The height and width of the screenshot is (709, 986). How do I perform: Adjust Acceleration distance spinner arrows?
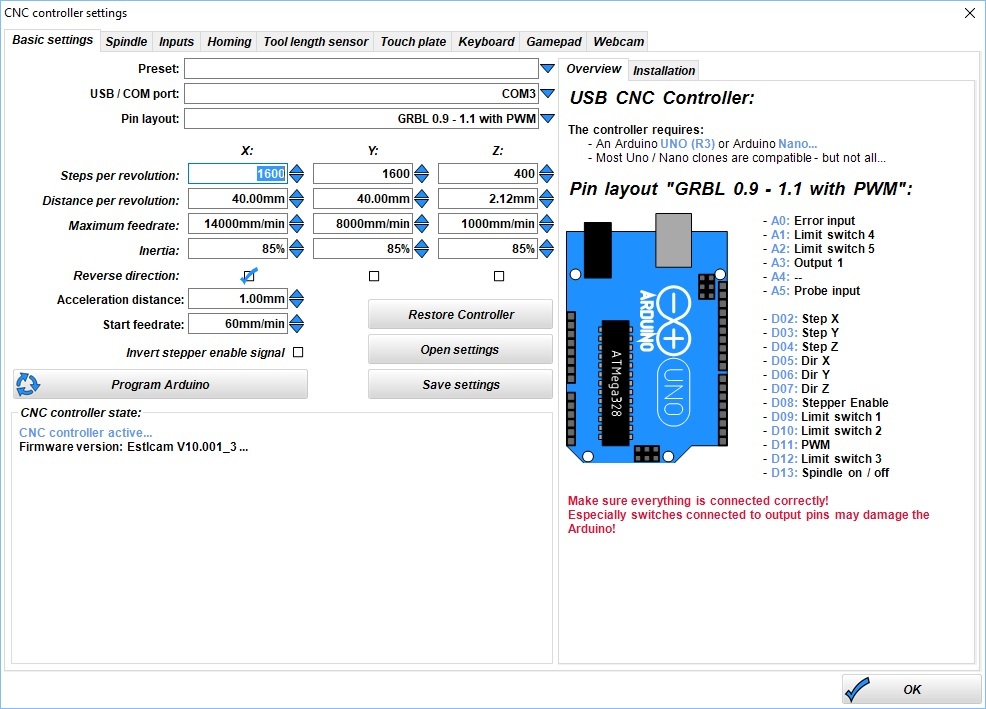click(297, 299)
